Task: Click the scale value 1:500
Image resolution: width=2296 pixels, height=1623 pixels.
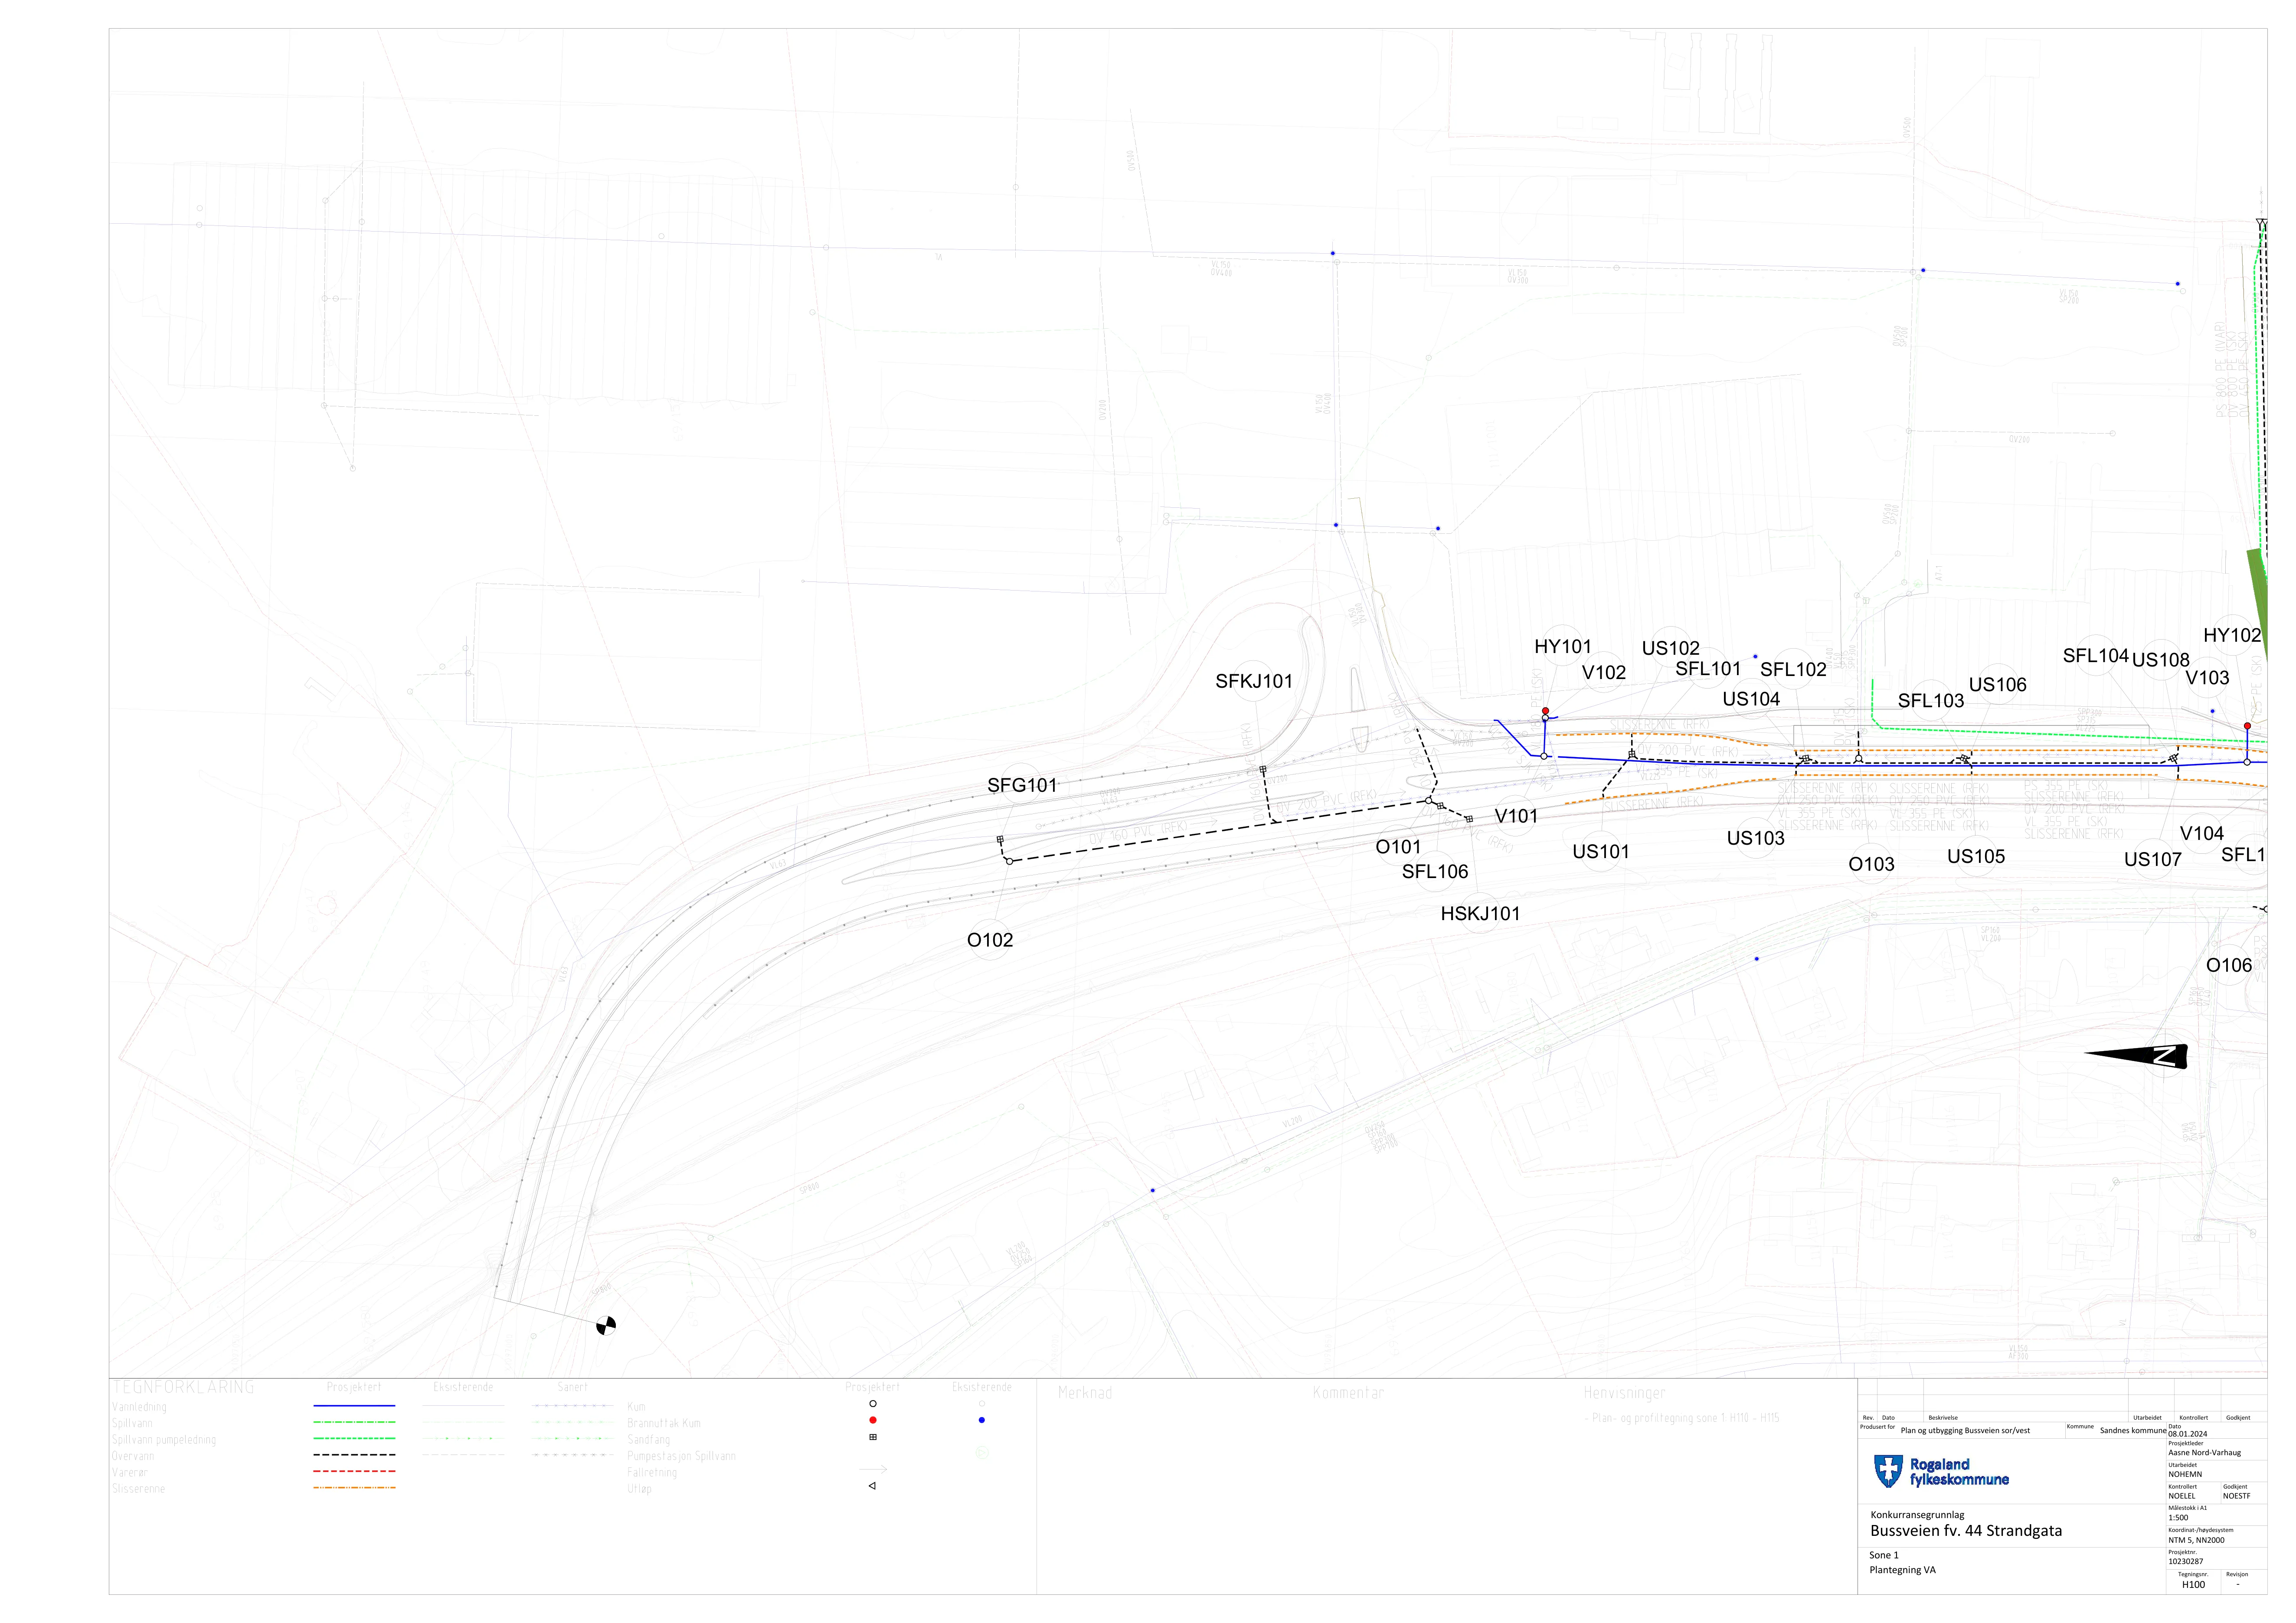Action: coord(2178,1517)
